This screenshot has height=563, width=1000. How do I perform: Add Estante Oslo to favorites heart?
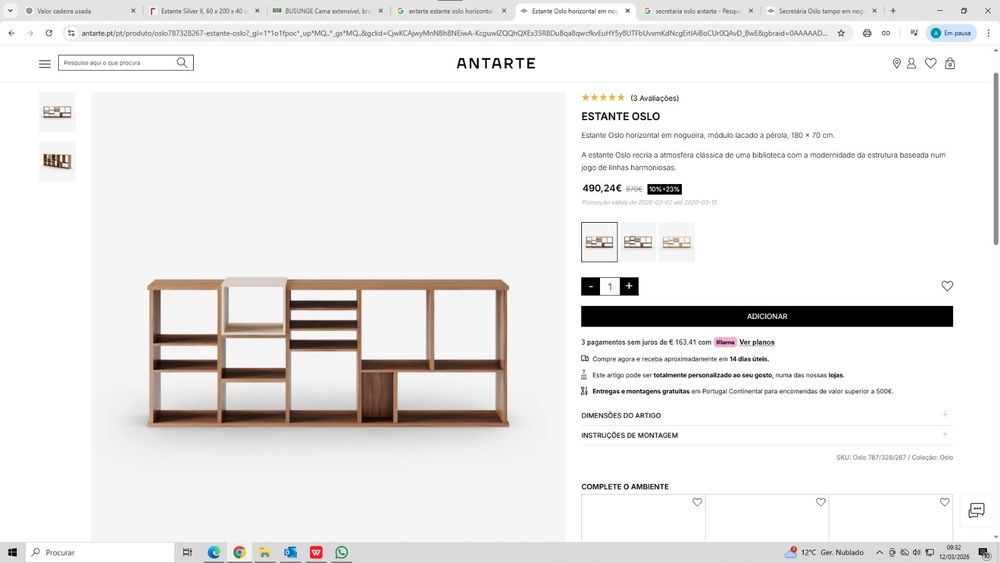(947, 286)
